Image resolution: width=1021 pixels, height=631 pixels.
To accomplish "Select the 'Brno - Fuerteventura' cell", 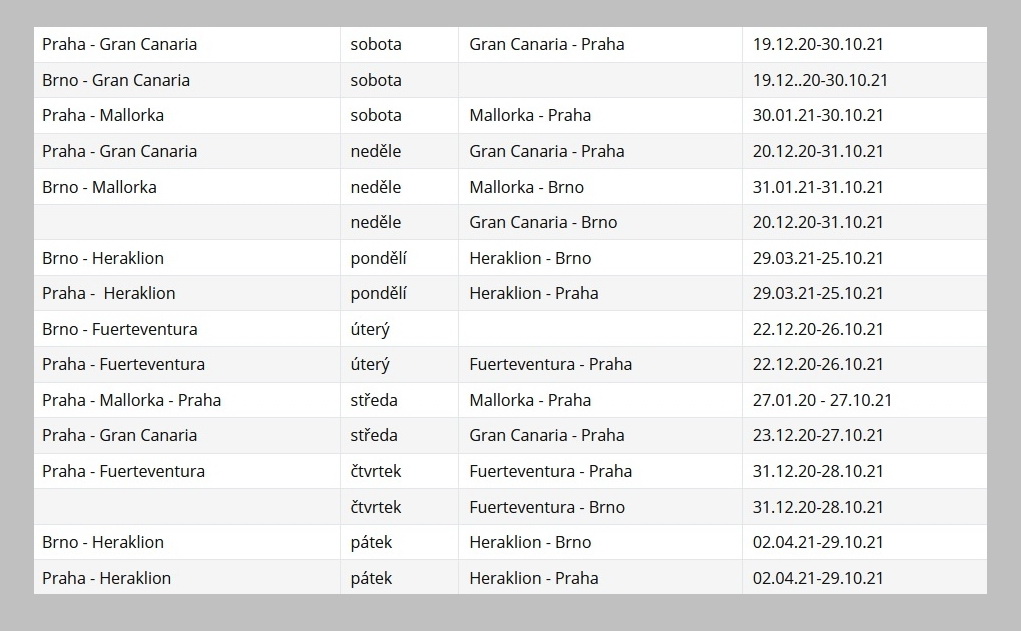I will point(187,329).
